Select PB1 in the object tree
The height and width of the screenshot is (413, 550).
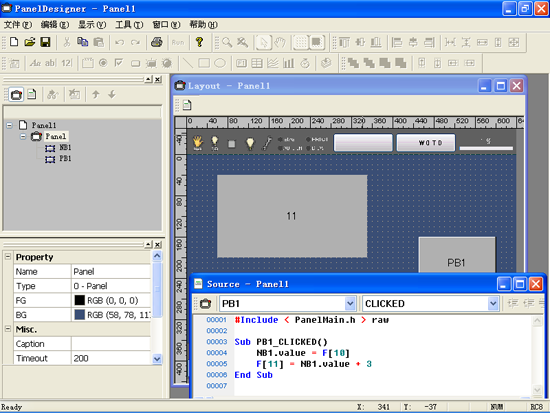point(65,159)
